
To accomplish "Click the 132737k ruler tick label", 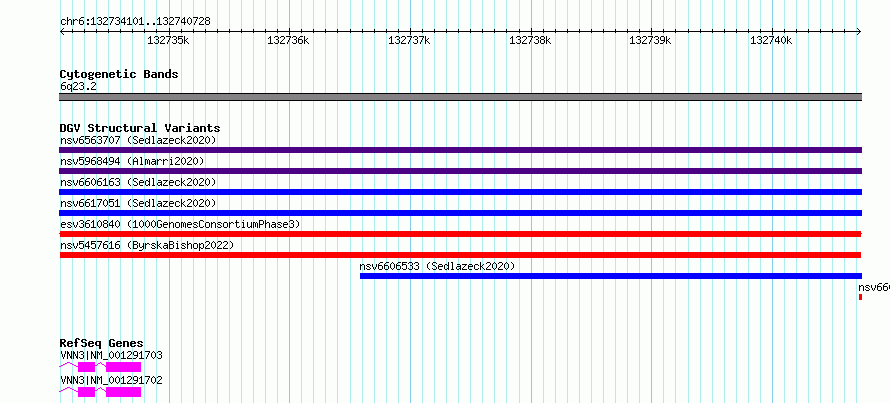I will pos(409,40).
